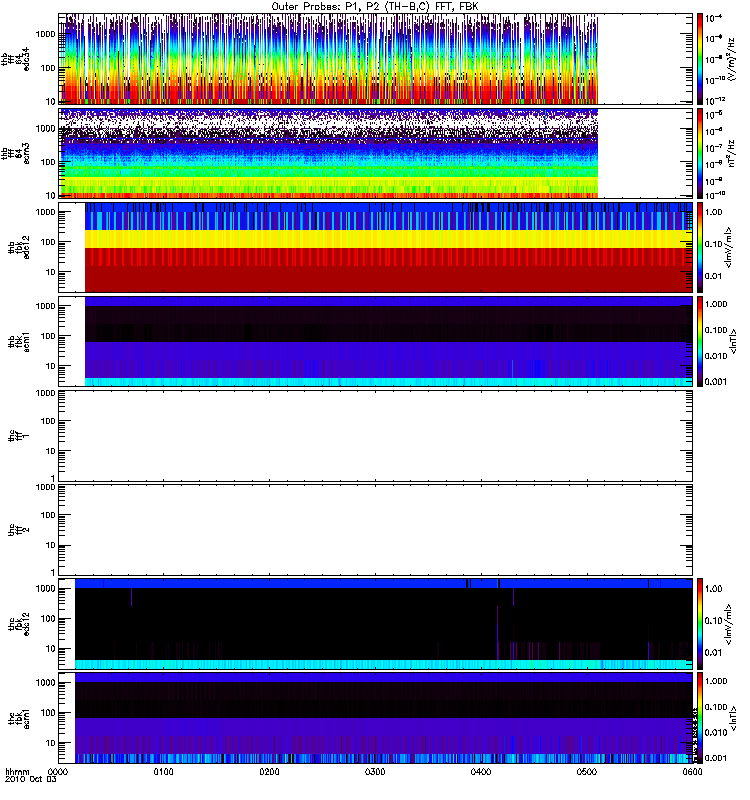
Task: Click the thb scm3 magnetic spectrogram panel
Action: tap(375, 153)
